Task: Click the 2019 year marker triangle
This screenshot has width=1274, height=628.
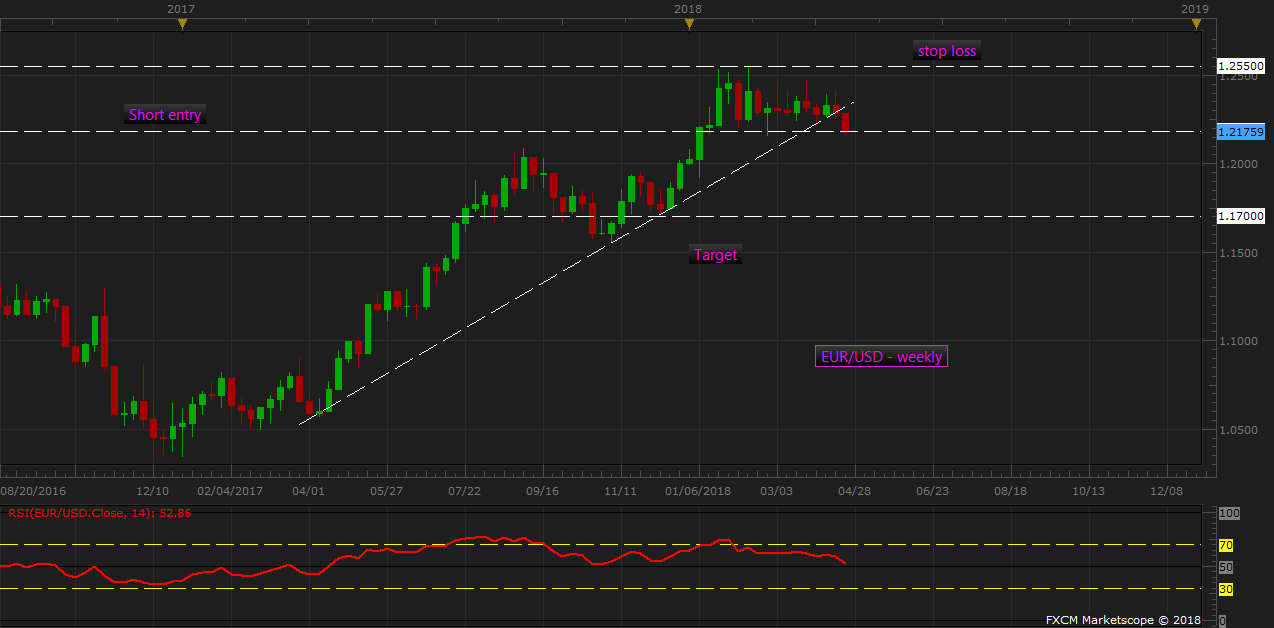Action: click(1196, 24)
